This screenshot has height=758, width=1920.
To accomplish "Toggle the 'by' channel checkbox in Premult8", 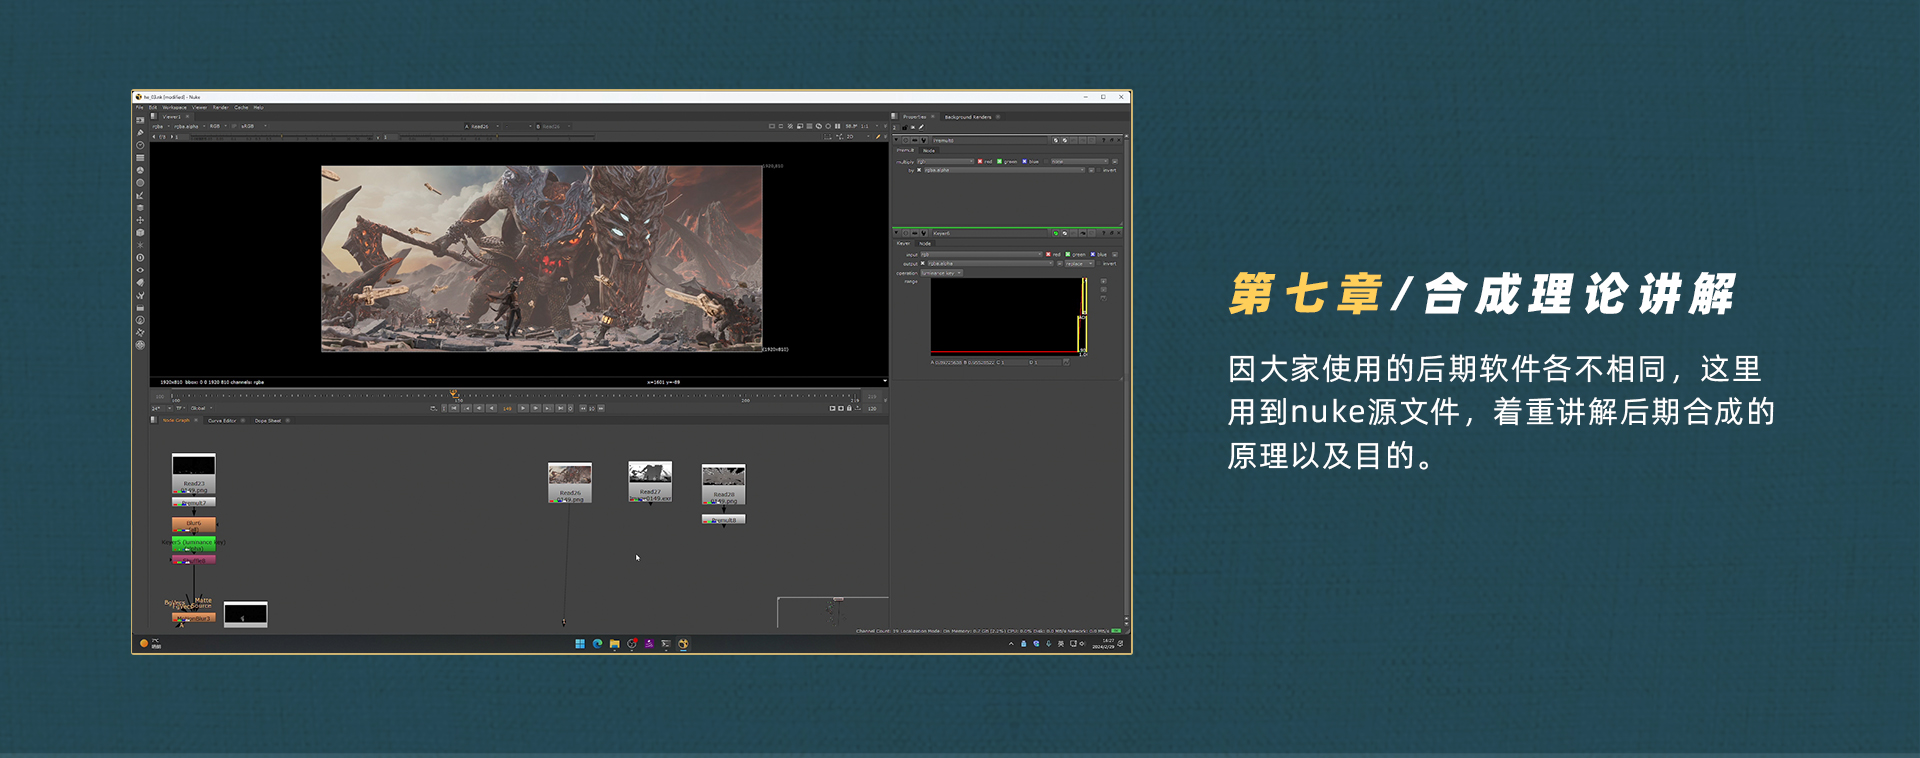I will point(919,170).
